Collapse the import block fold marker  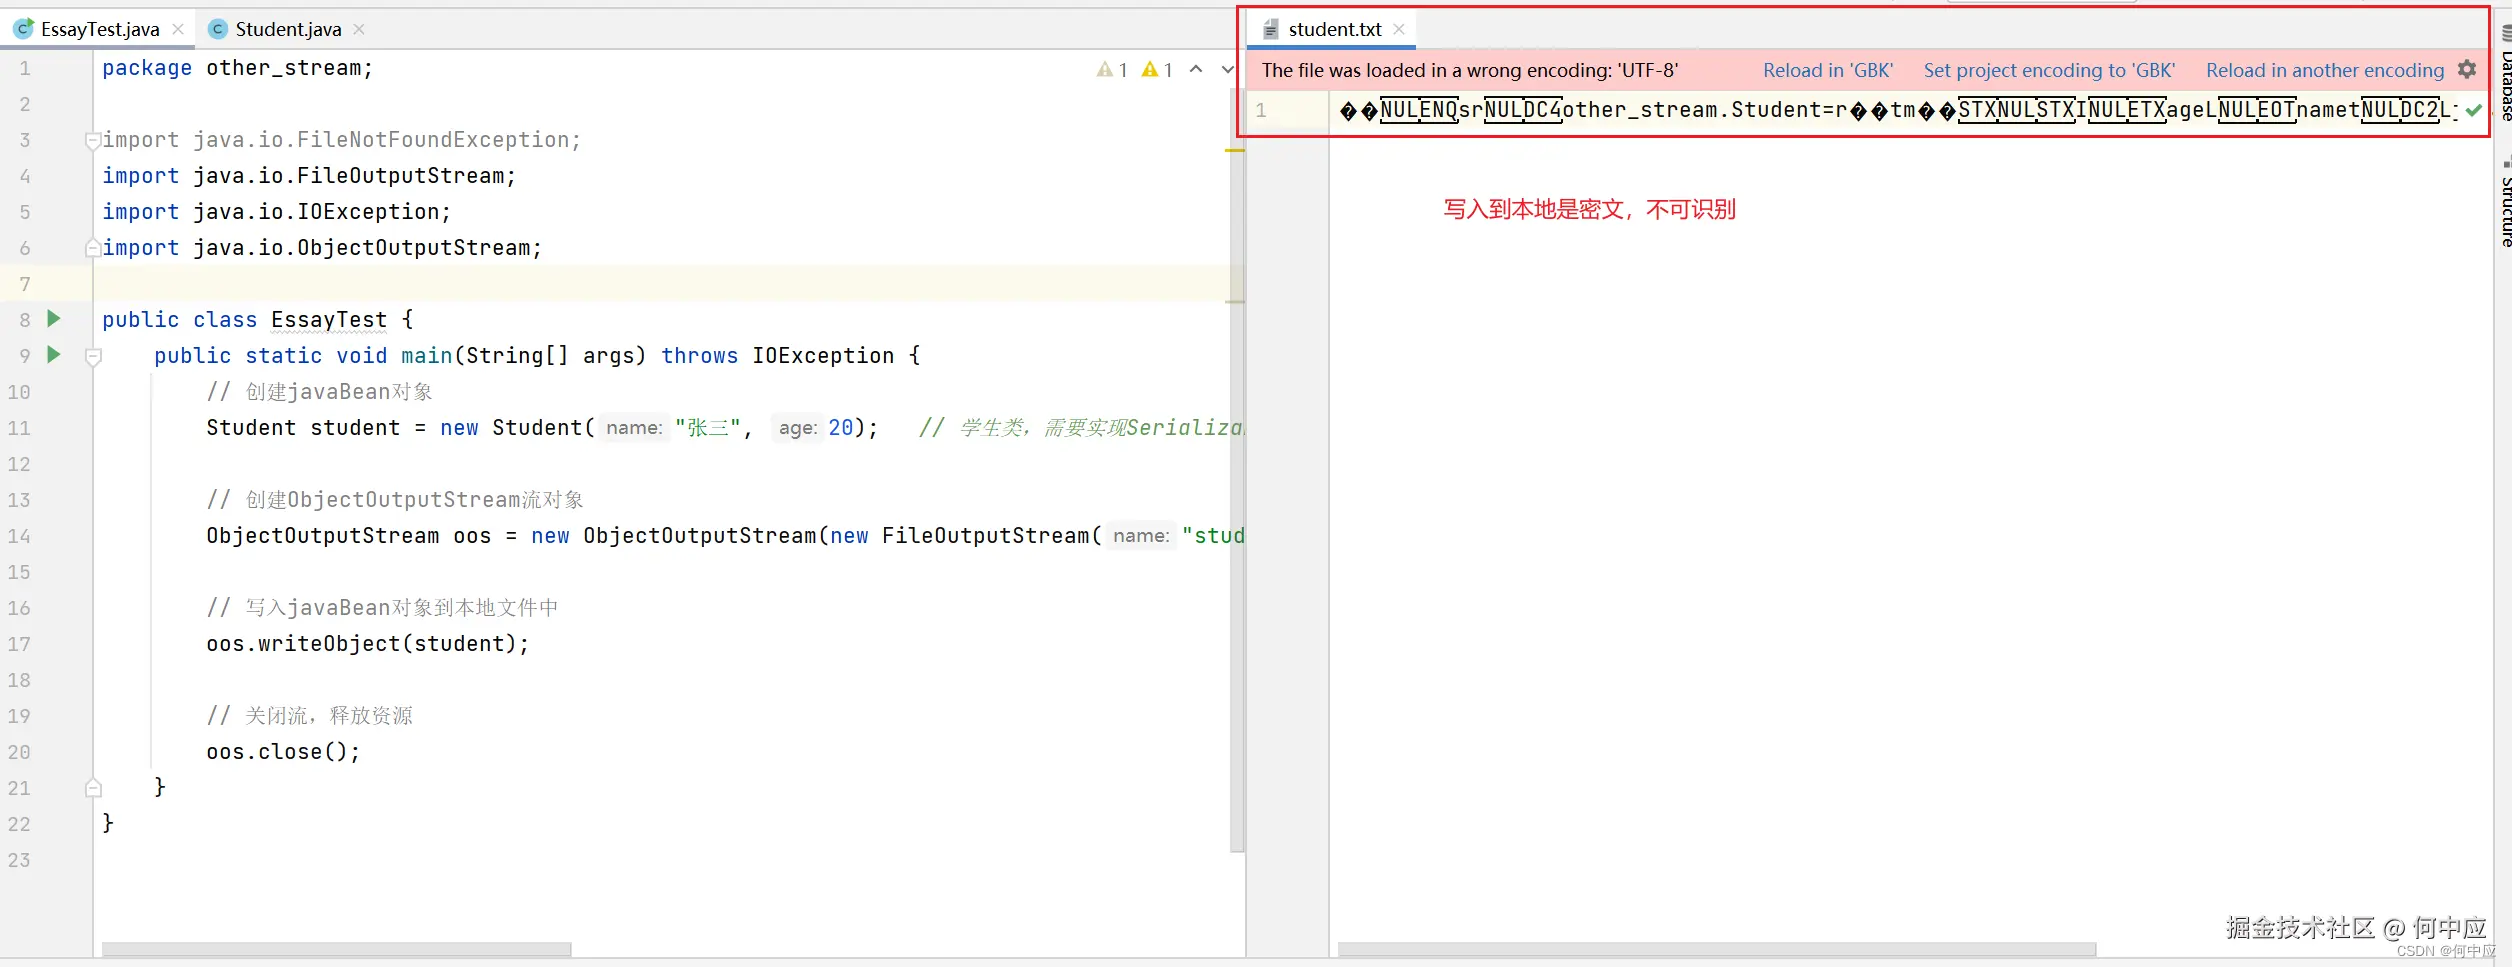tap(93, 140)
